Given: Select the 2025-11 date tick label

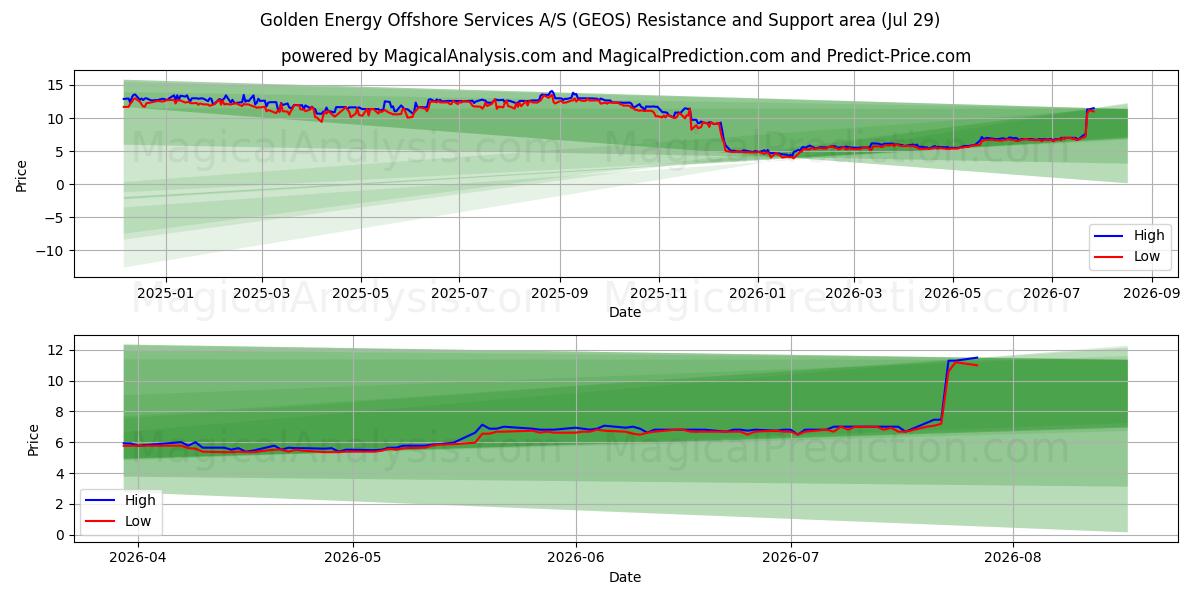Looking at the screenshot, I should [x=659, y=294].
